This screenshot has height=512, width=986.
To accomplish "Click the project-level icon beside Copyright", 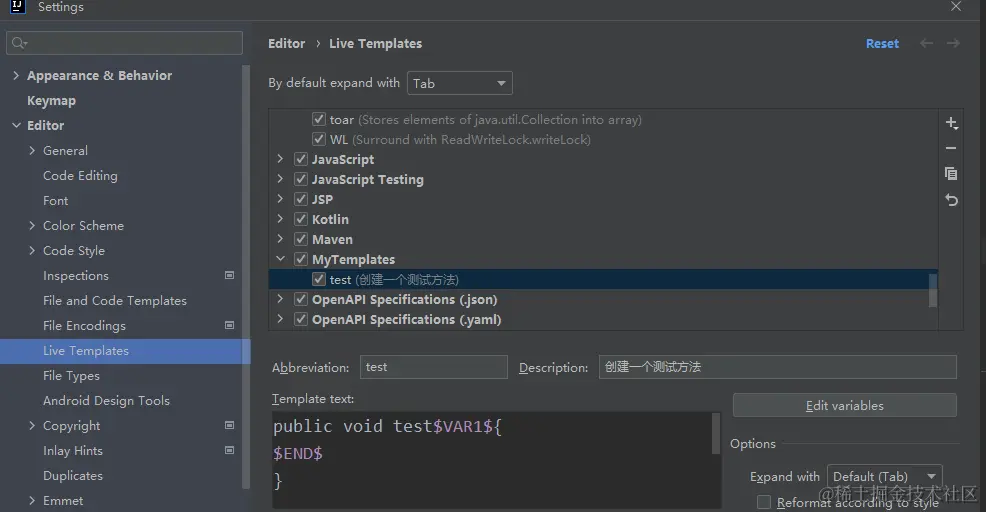I will click(x=230, y=425).
